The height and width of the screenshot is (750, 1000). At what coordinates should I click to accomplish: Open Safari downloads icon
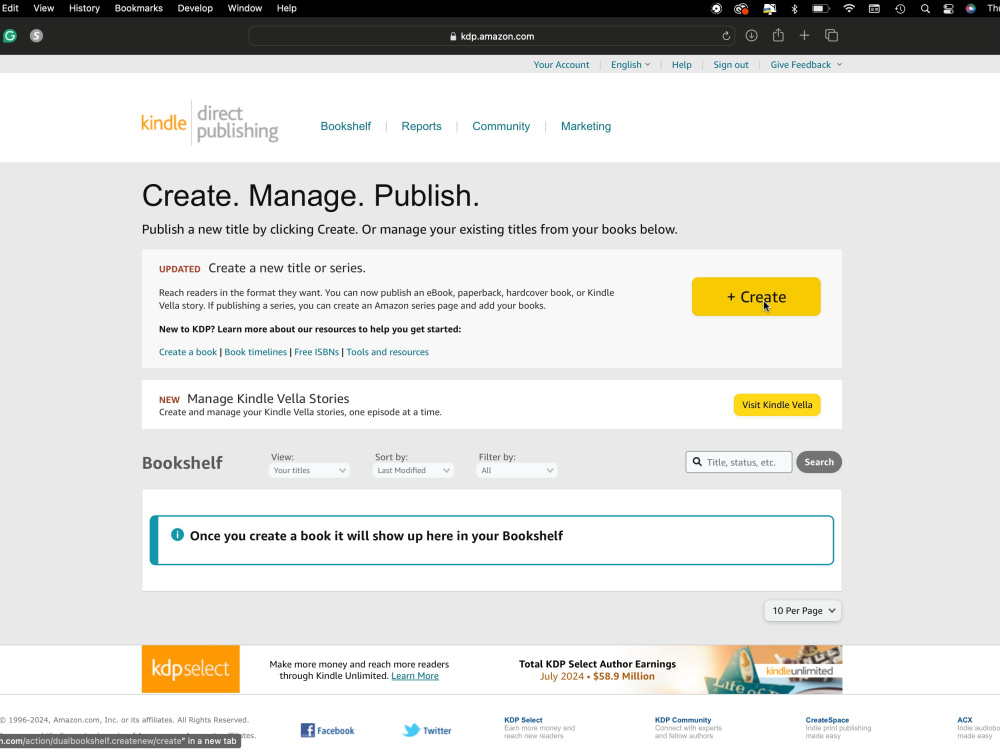click(751, 36)
